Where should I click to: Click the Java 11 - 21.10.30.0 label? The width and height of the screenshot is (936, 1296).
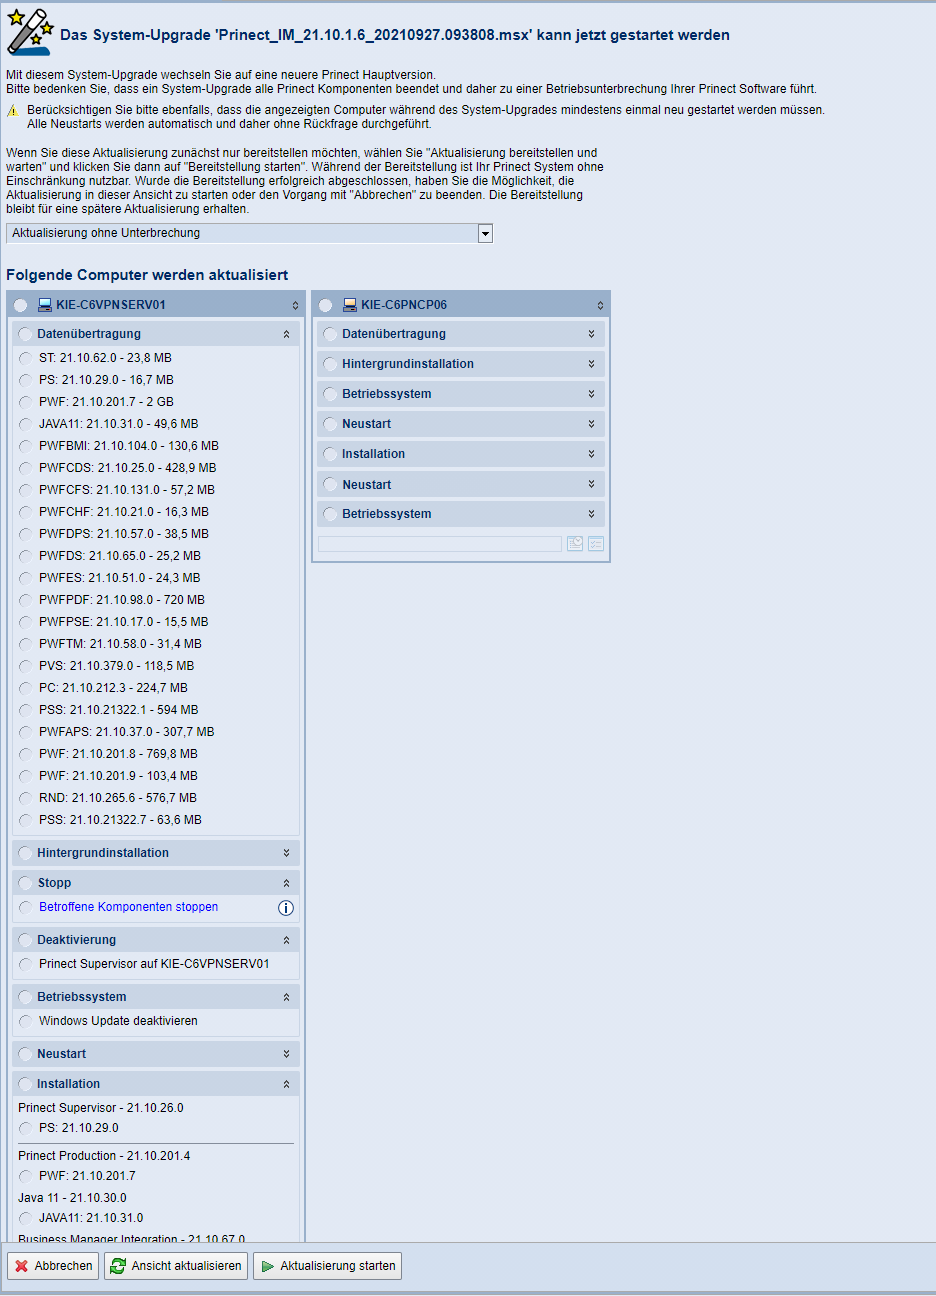(72, 1198)
